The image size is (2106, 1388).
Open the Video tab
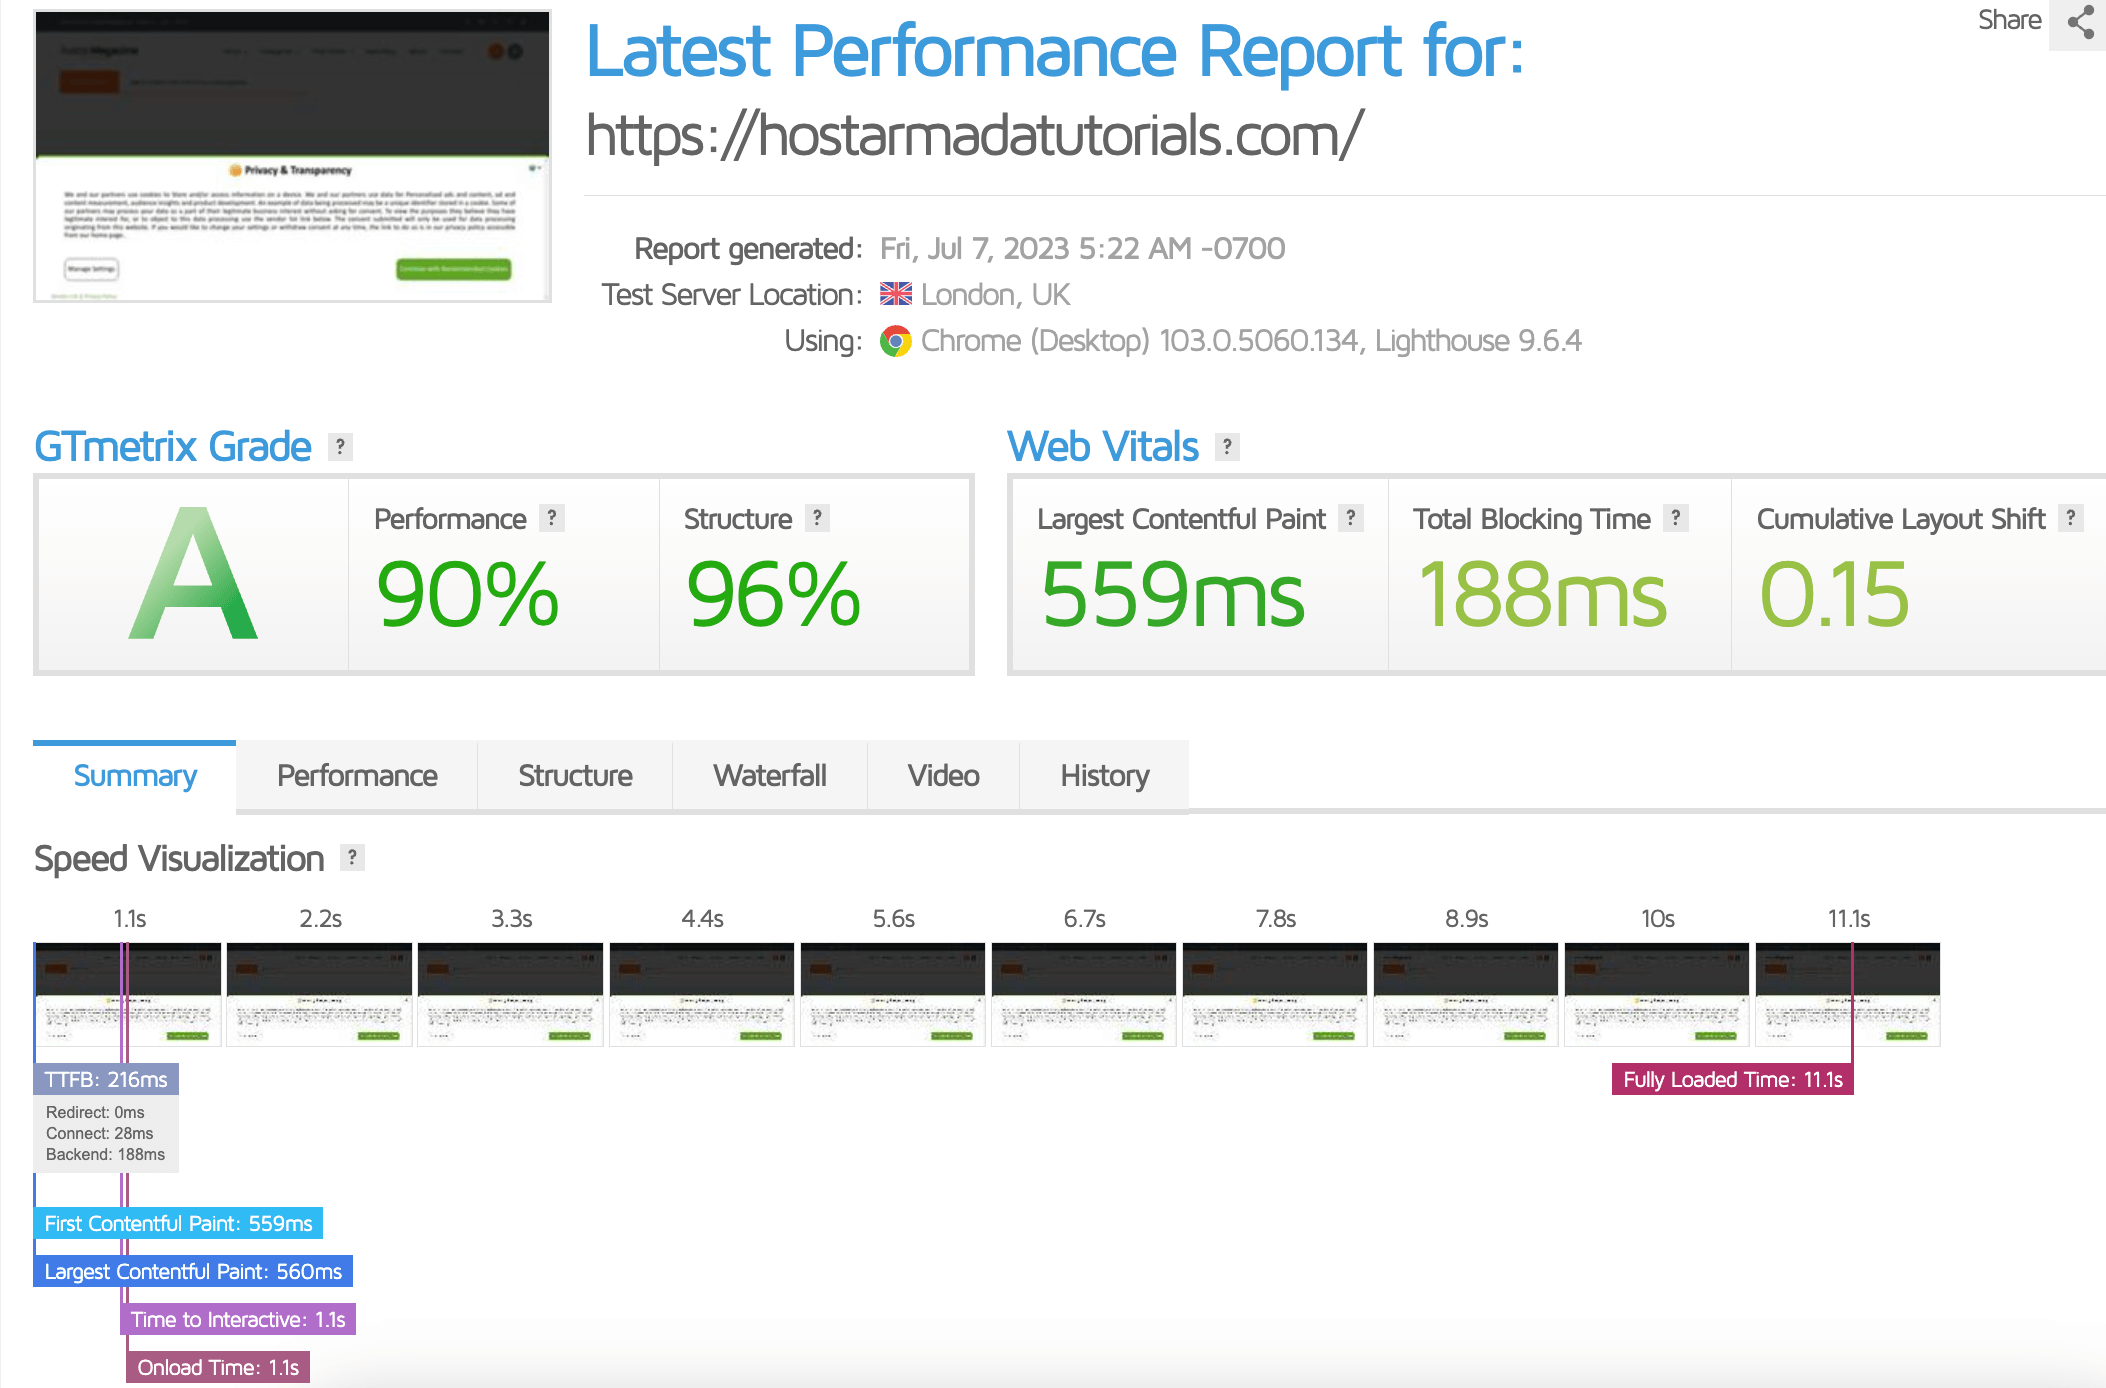coord(943,776)
